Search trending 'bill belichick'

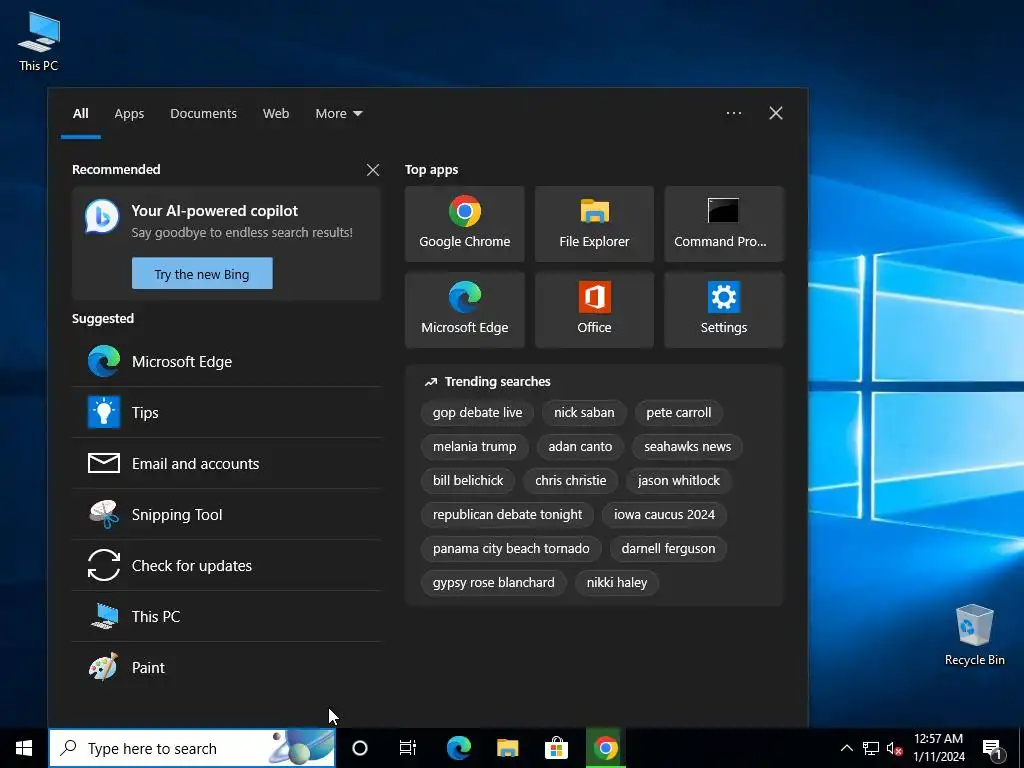(x=468, y=481)
